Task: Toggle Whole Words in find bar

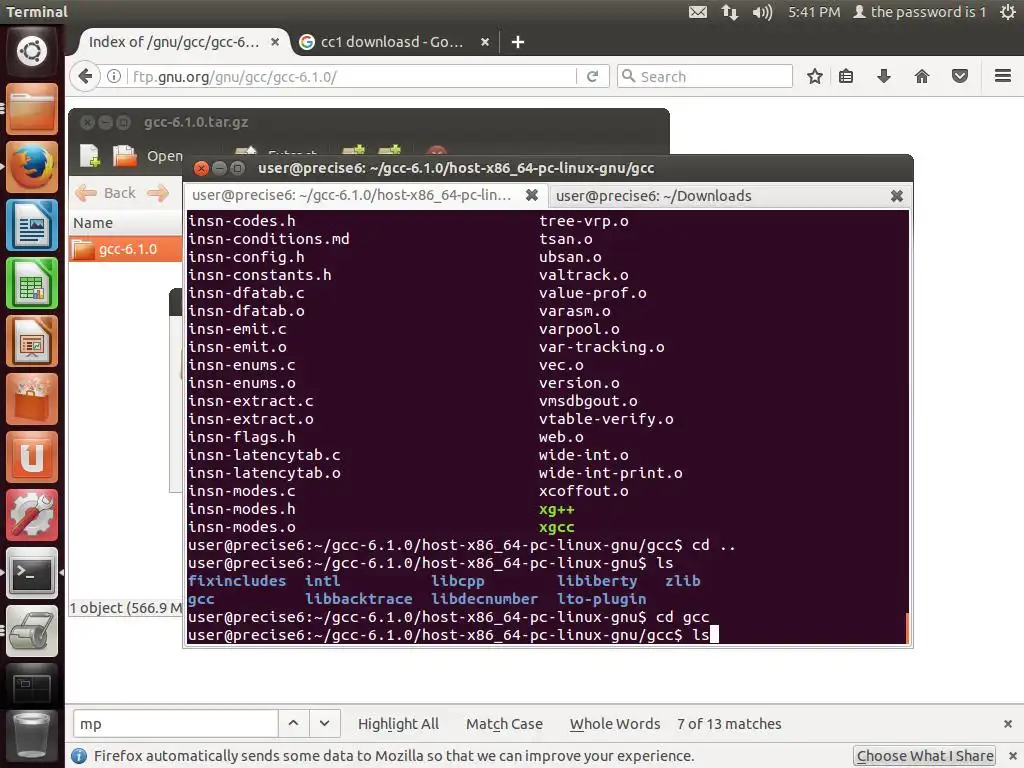Action: point(615,724)
